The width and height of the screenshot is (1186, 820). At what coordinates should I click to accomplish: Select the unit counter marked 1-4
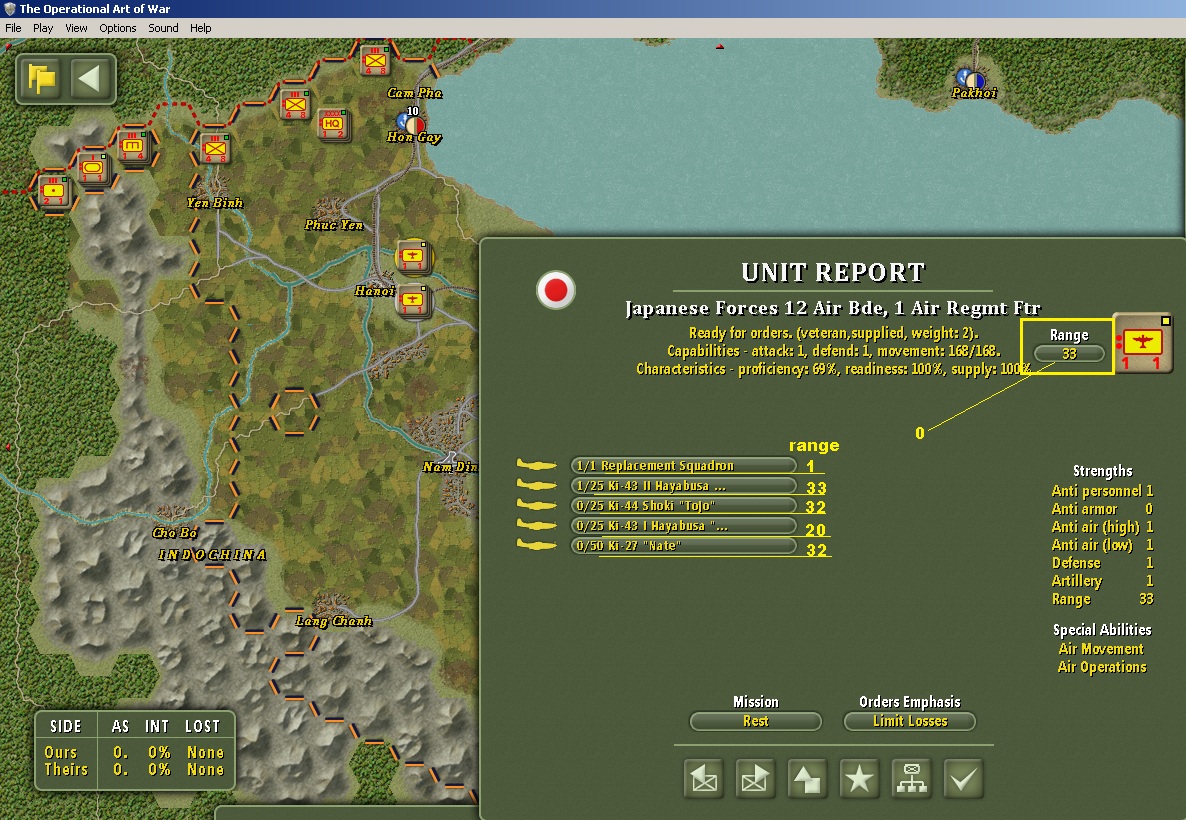133,146
